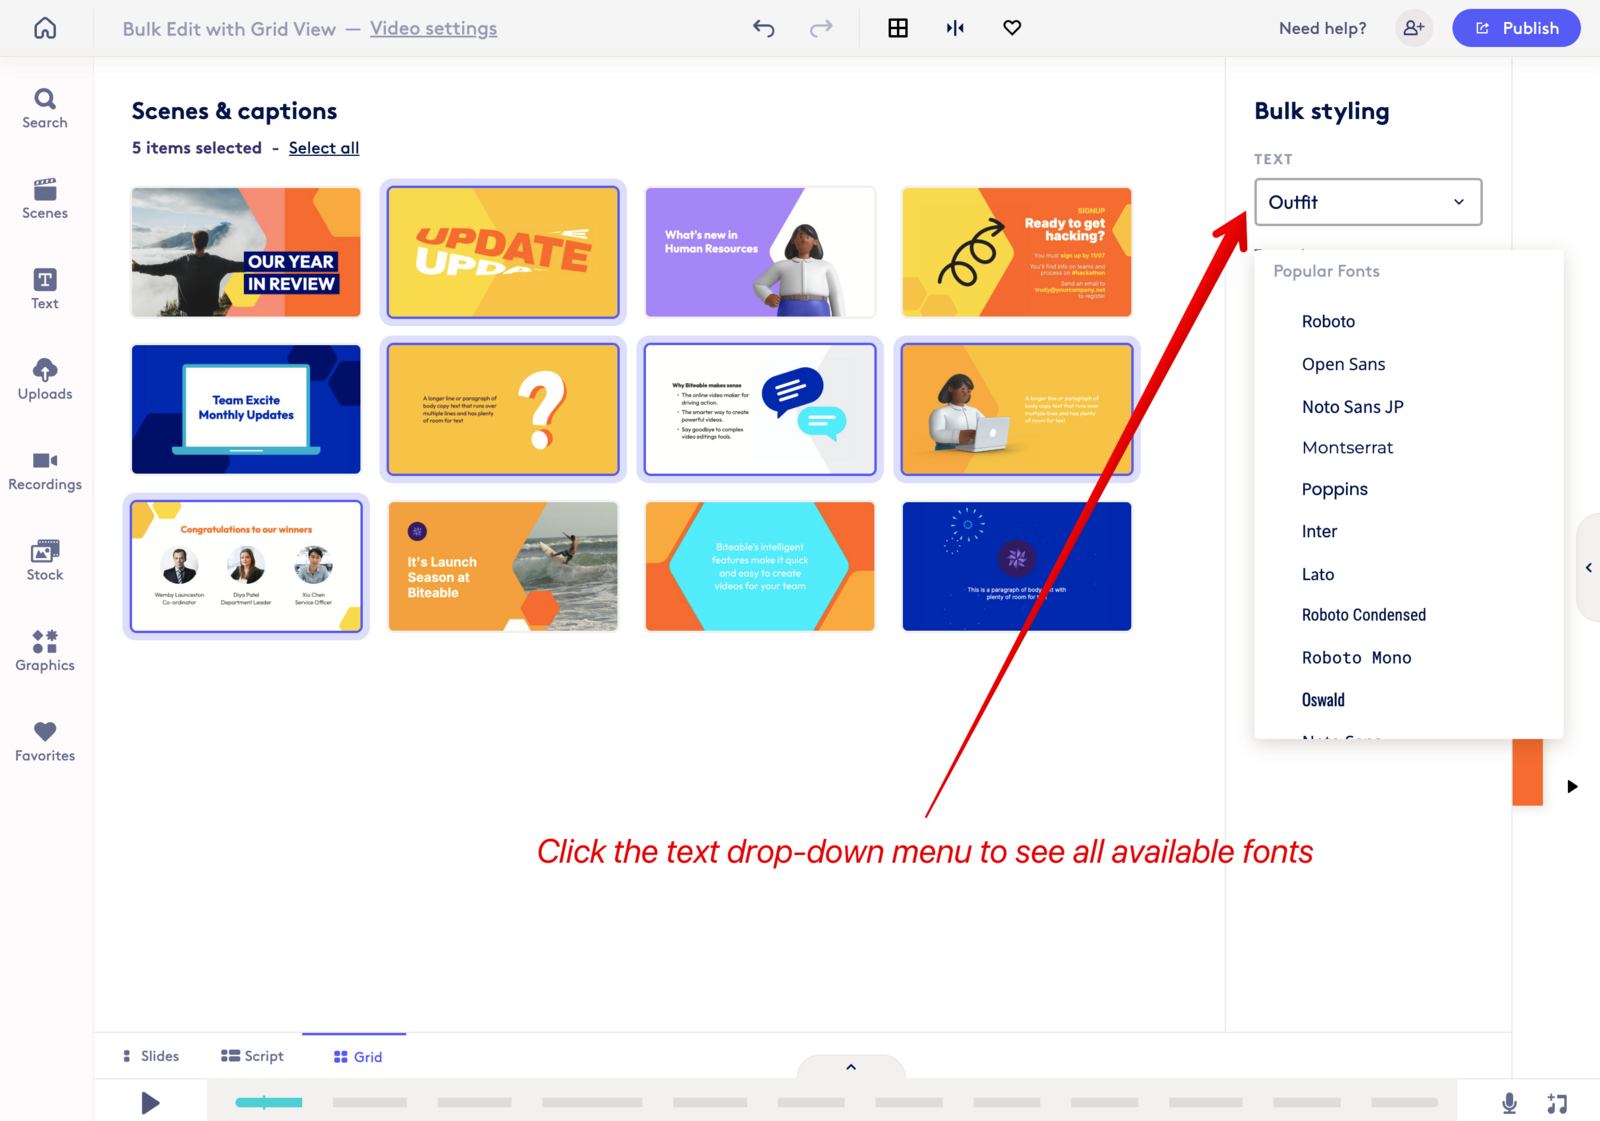
Task: Select the It's Launch Season at Biteable scene
Action: tap(503, 566)
